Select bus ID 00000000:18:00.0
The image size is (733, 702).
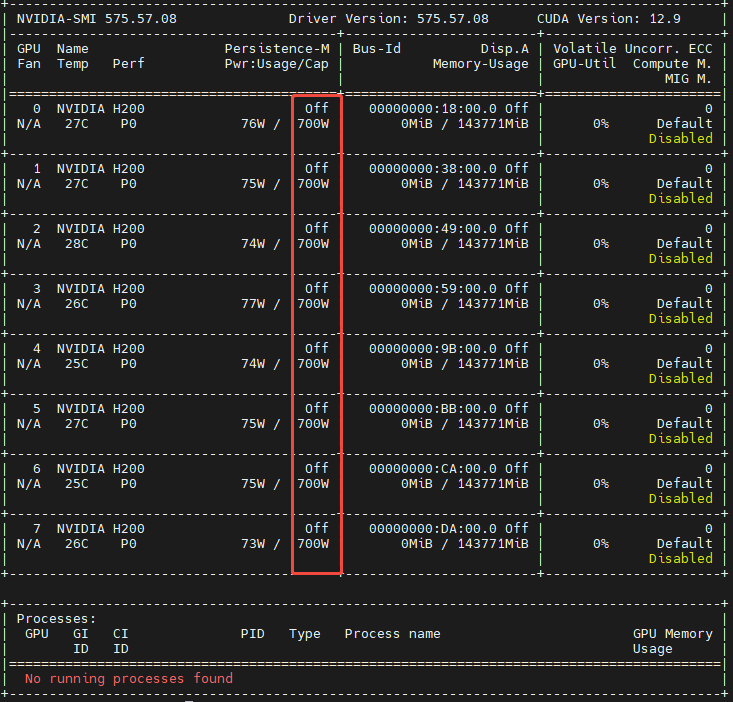[x=433, y=109]
